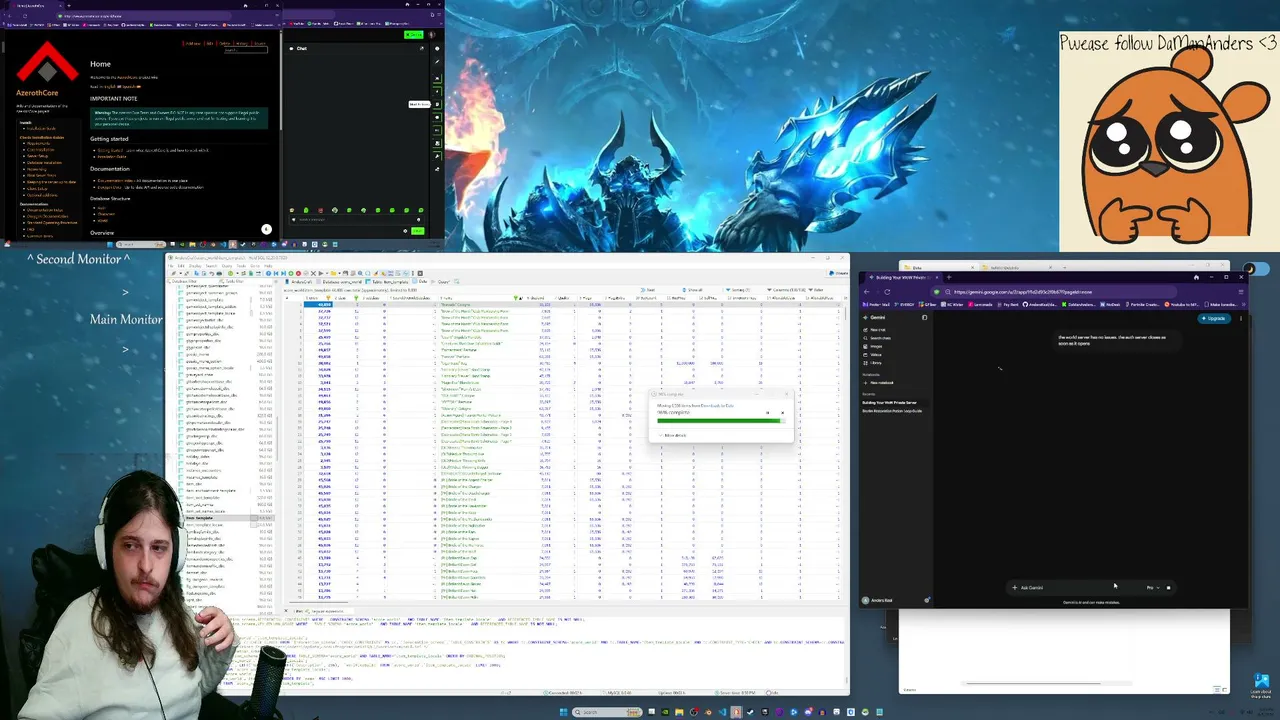Open the Help menu in HeidiSQL
The width and height of the screenshot is (1280, 720).
[268, 265]
